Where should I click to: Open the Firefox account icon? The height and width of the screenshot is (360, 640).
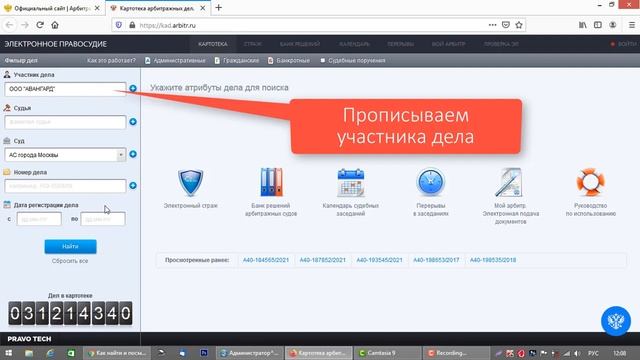click(613, 25)
